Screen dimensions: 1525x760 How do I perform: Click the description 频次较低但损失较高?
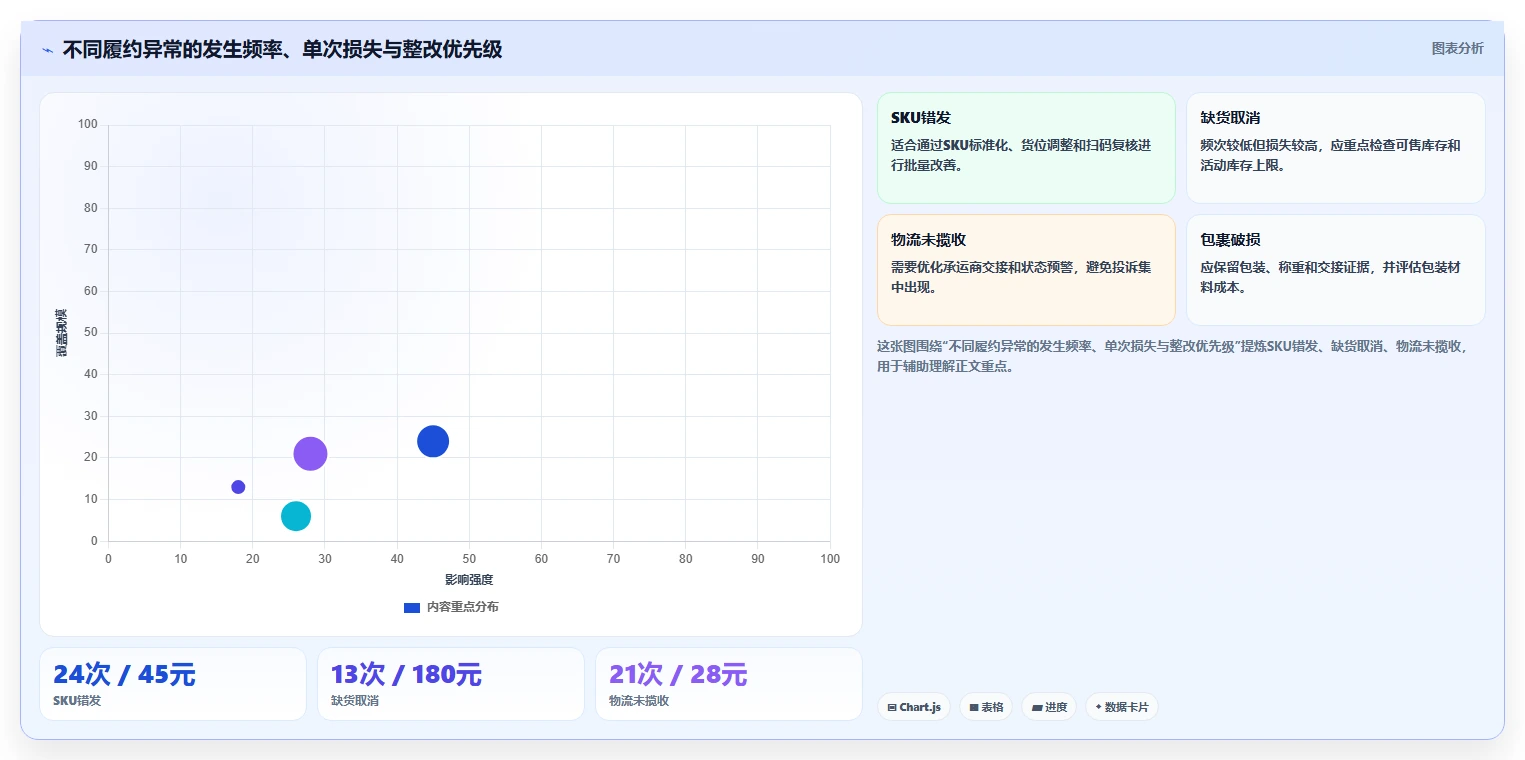coord(1331,155)
